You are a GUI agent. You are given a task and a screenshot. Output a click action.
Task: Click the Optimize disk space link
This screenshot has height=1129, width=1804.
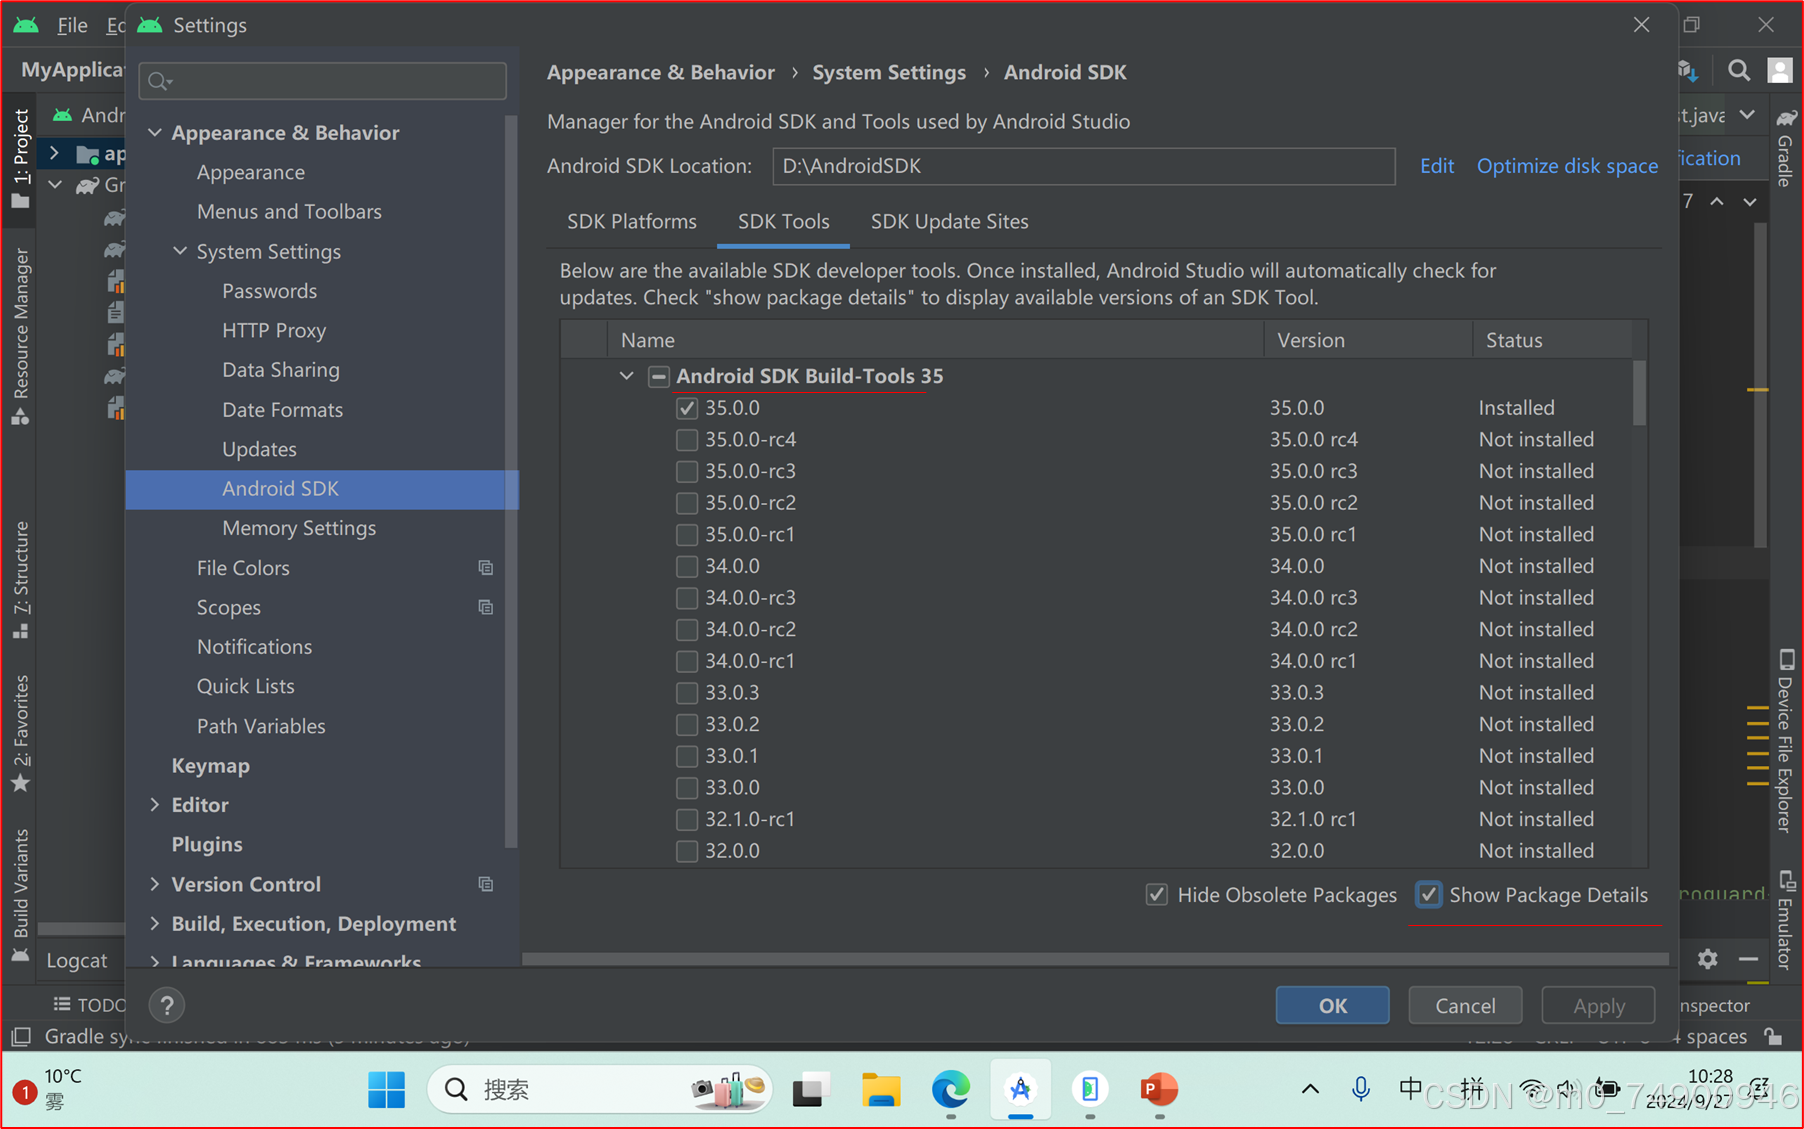[x=1566, y=166]
